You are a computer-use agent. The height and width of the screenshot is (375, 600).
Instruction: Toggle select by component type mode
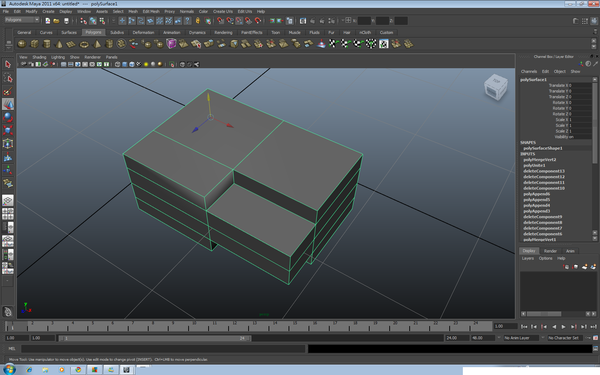[103, 21]
